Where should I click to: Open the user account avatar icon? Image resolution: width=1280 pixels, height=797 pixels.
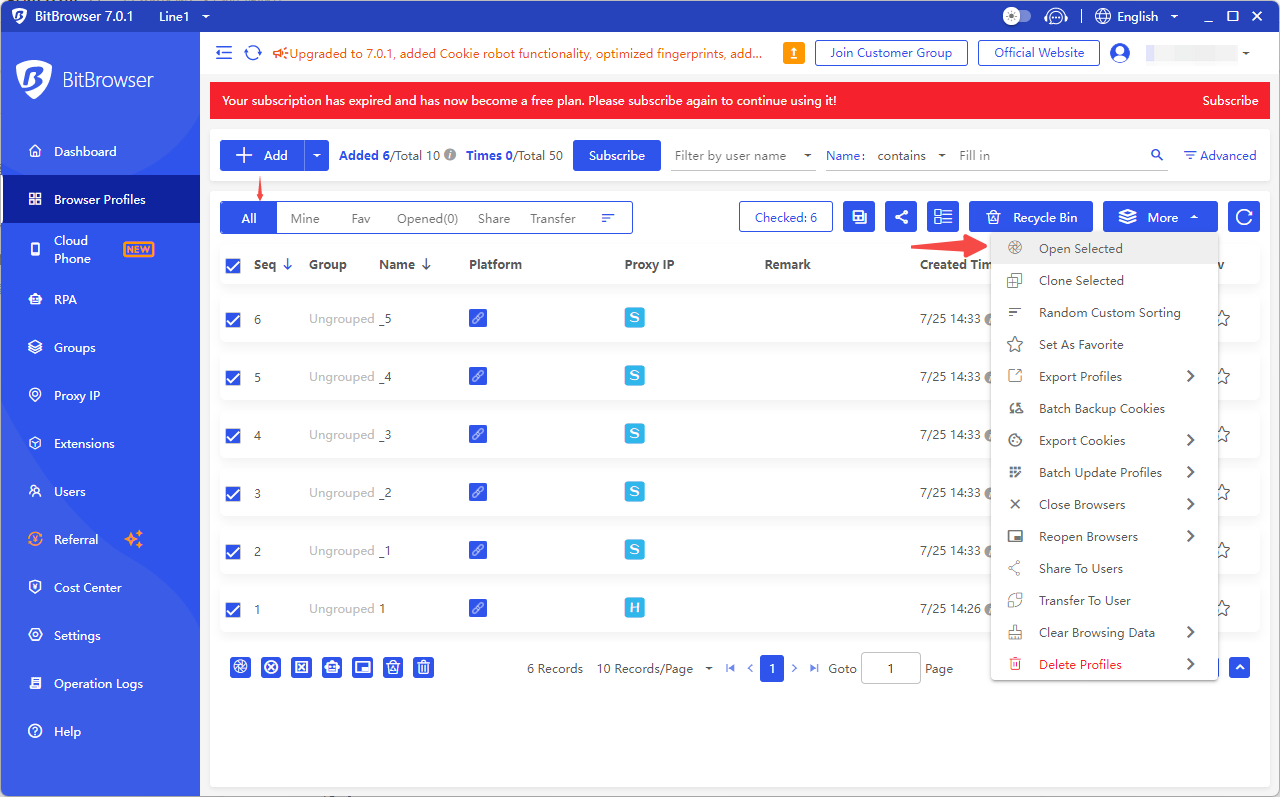(x=1120, y=53)
